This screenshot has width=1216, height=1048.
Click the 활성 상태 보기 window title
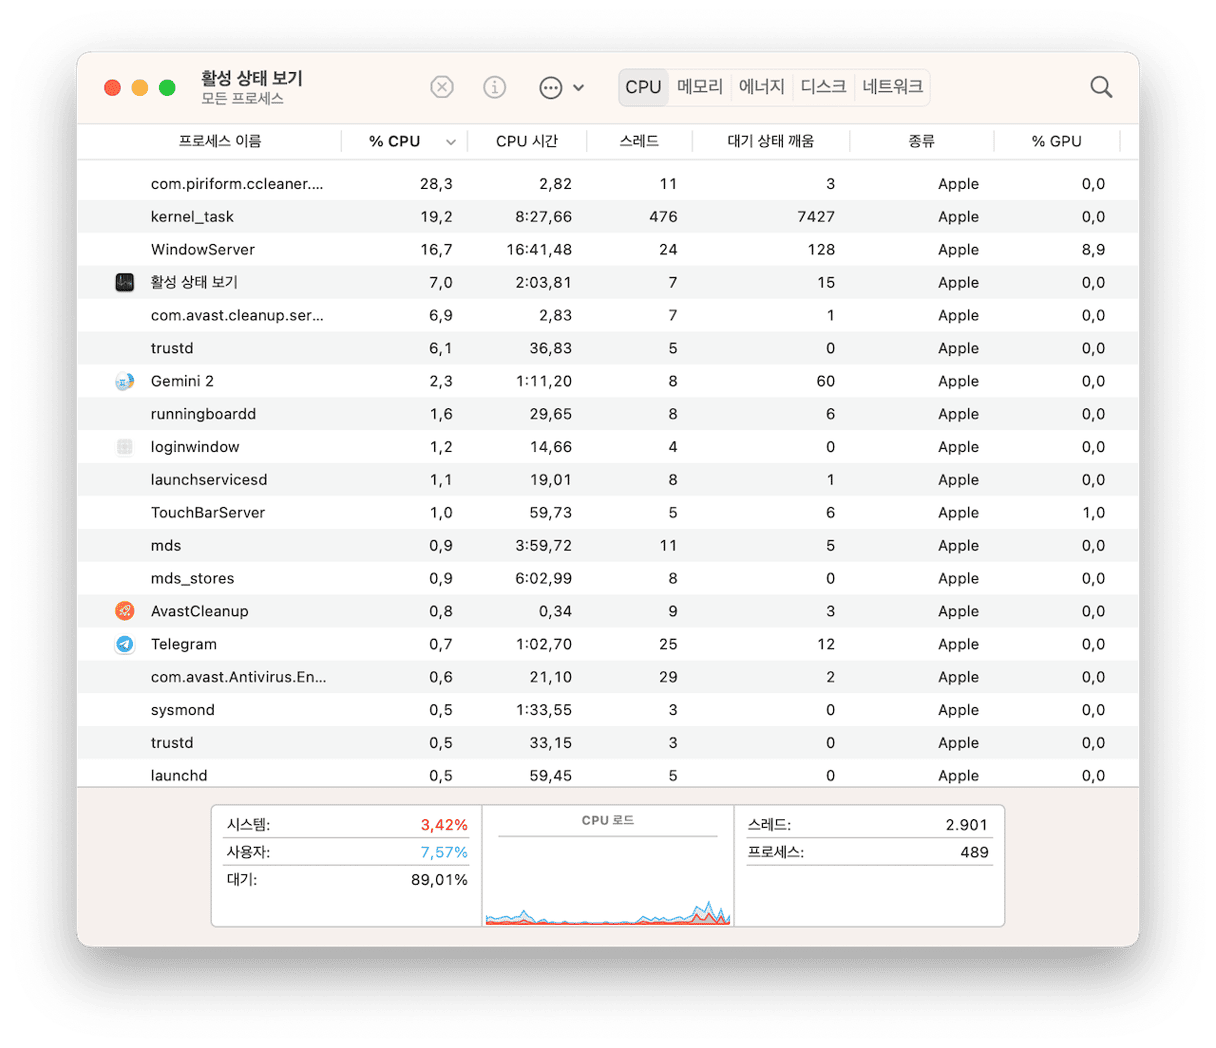[x=252, y=78]
